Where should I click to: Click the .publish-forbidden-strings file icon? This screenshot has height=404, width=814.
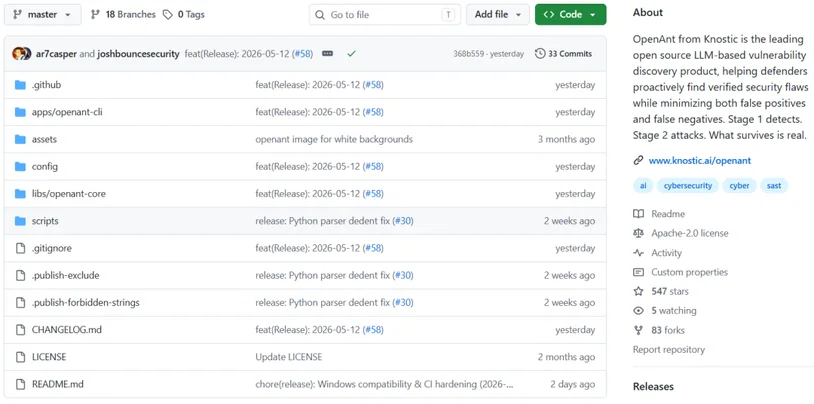[x=20, y=302]
